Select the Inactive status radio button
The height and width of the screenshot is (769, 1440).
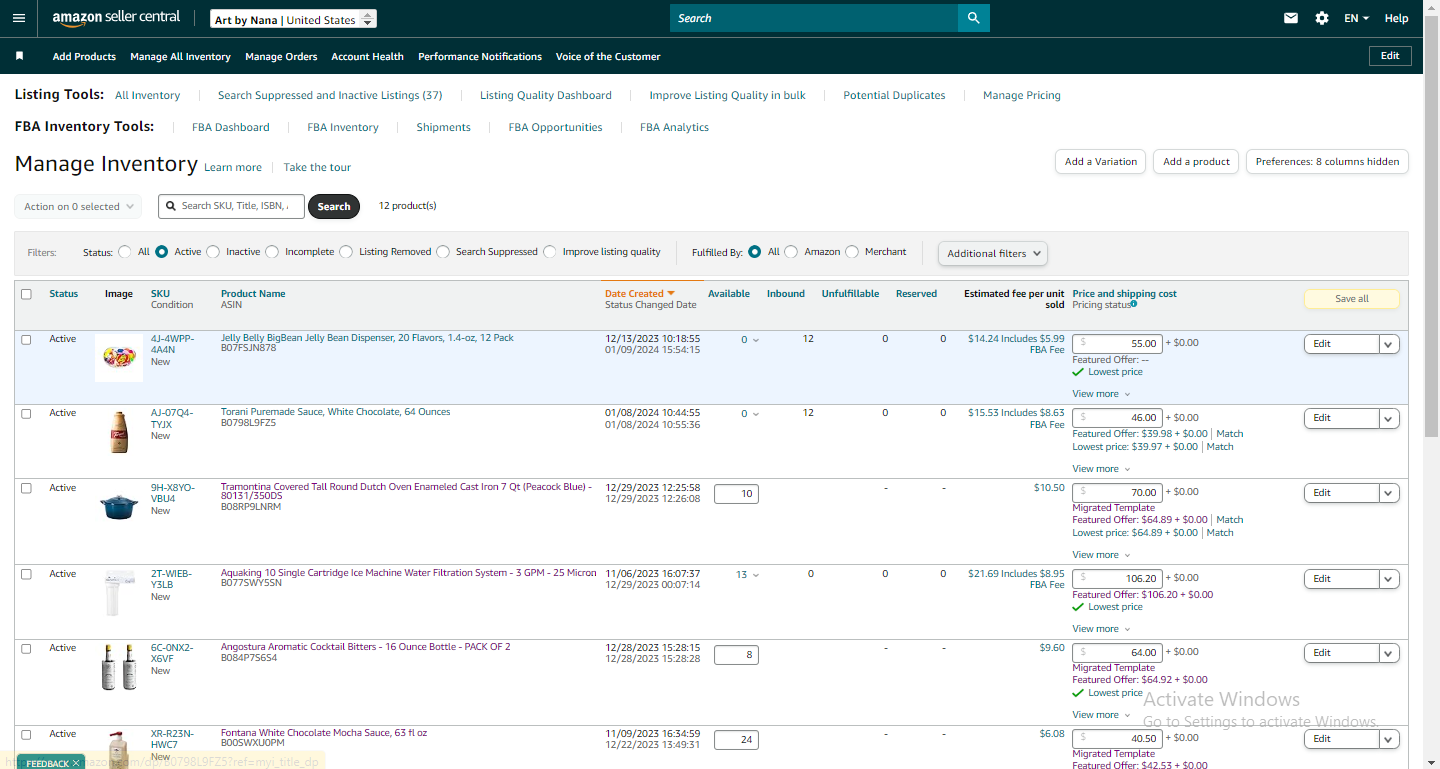tap(213, 252)
